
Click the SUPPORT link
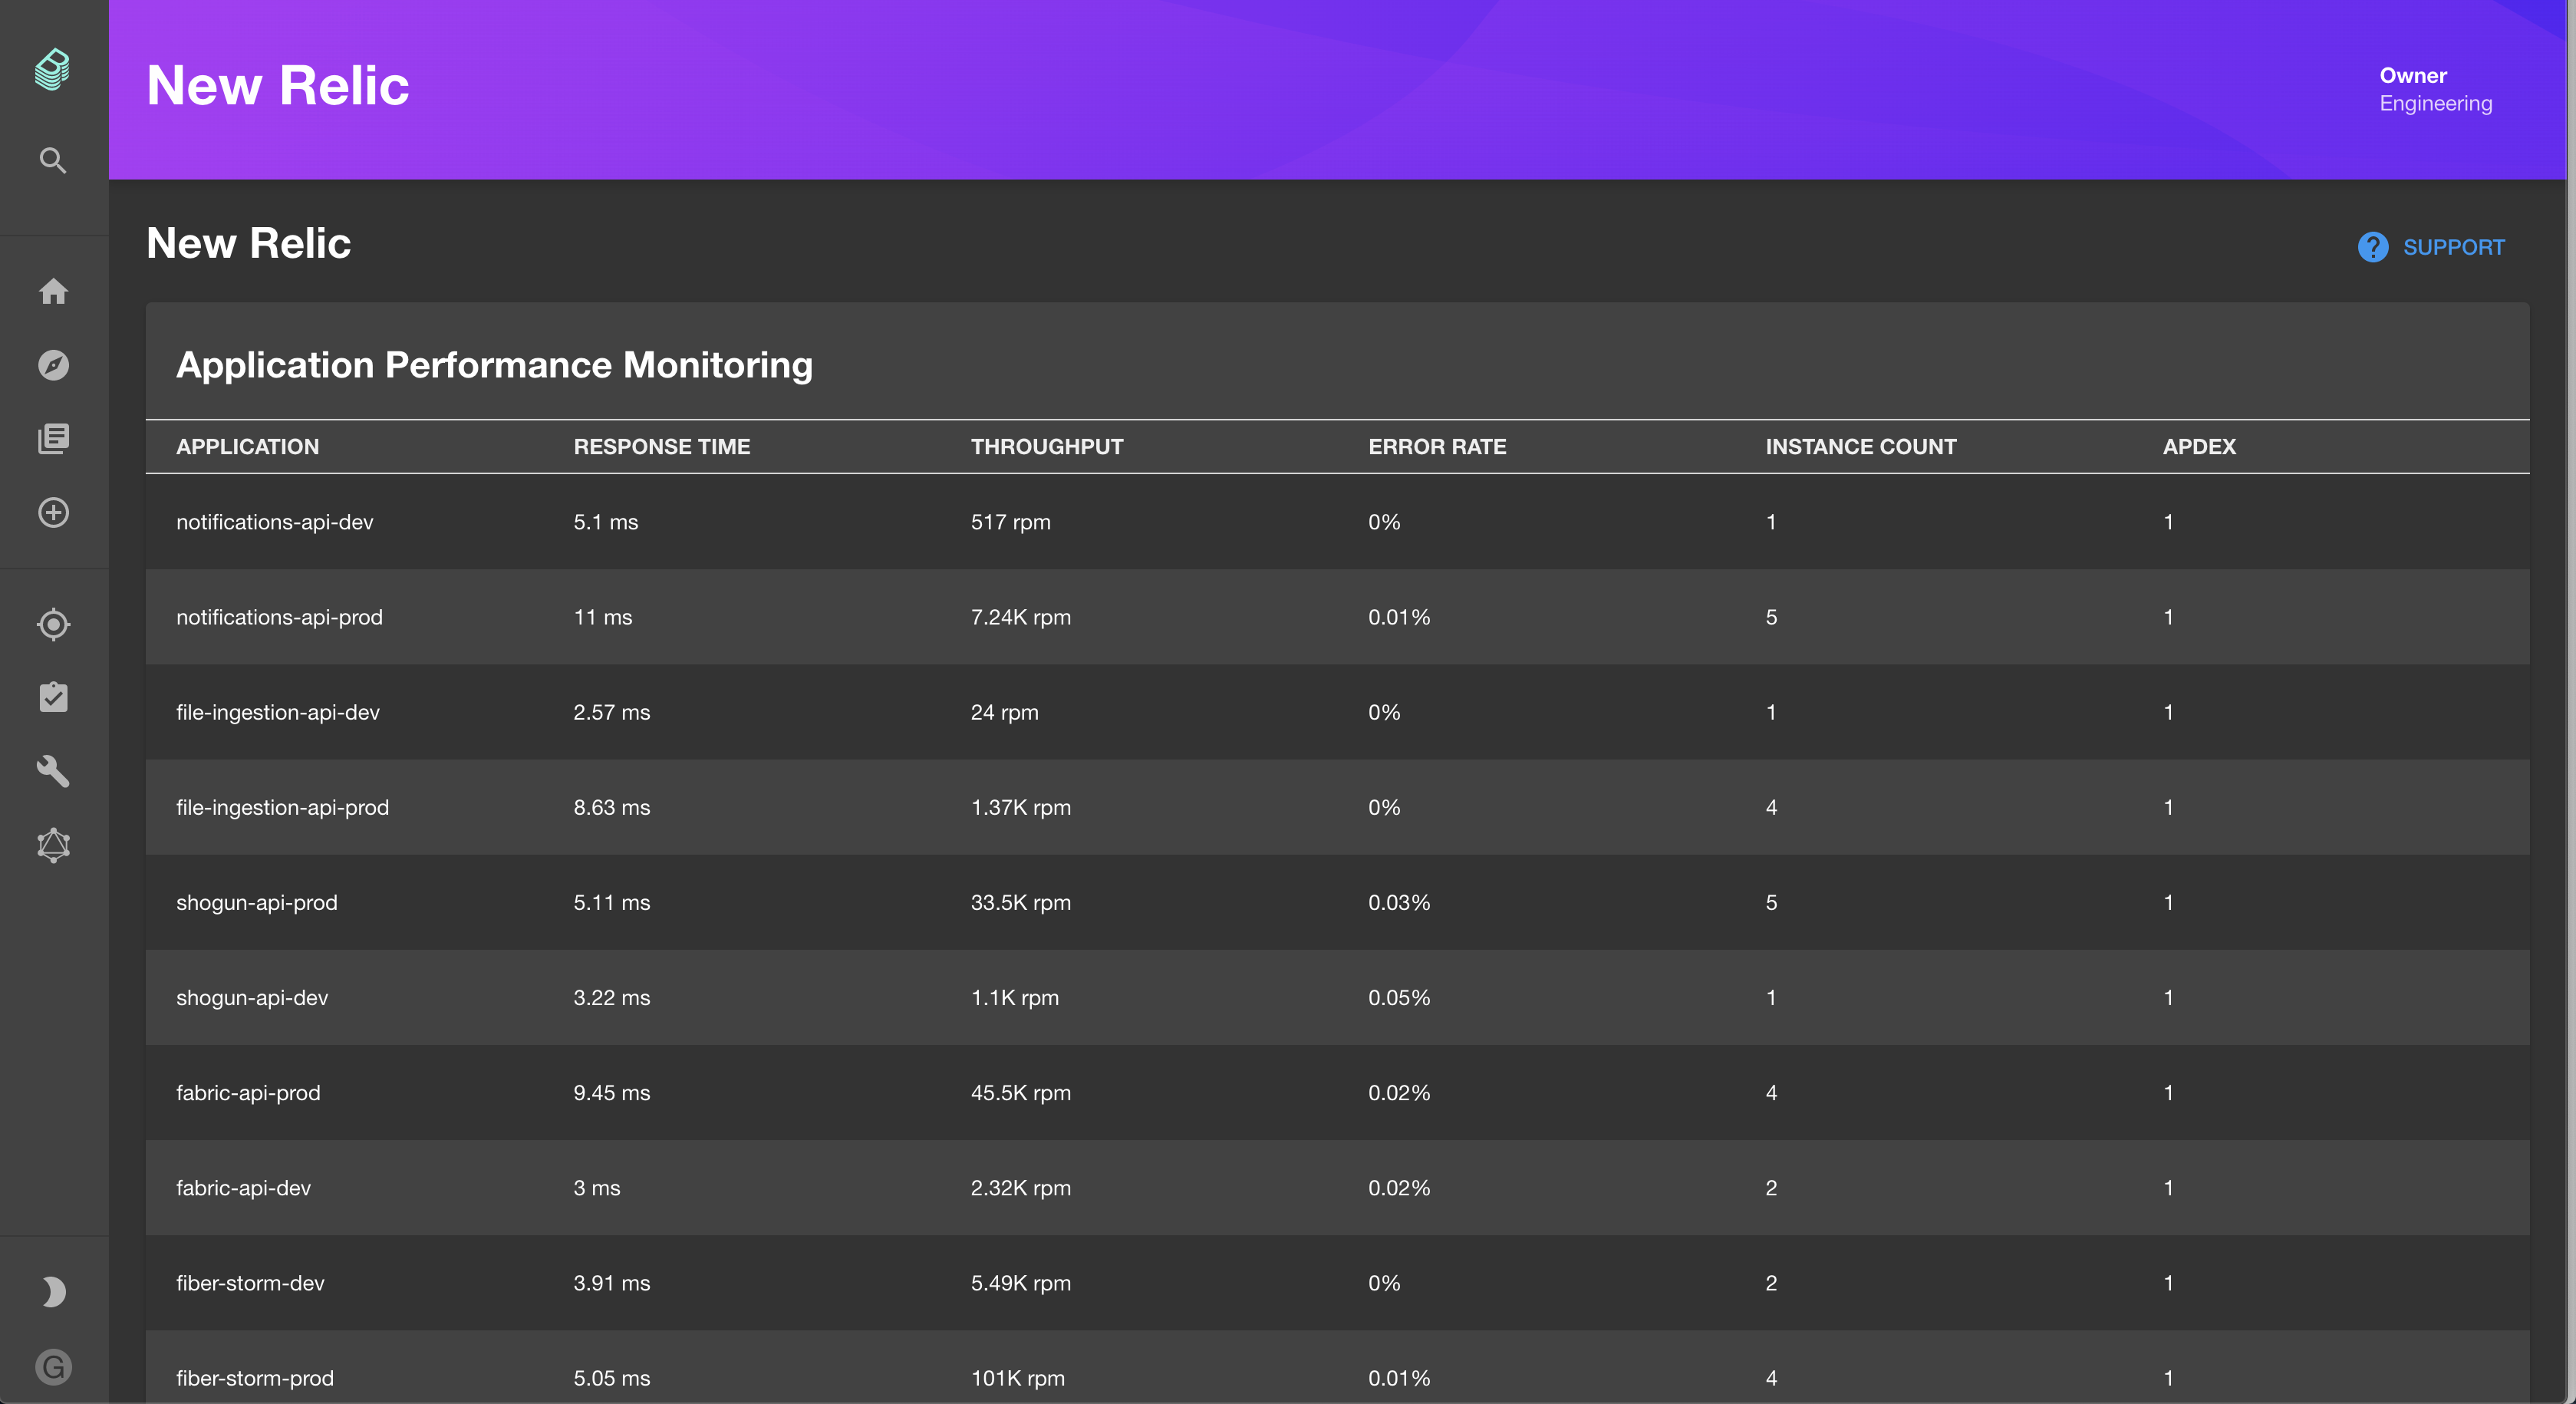[x=2453, y=247]
